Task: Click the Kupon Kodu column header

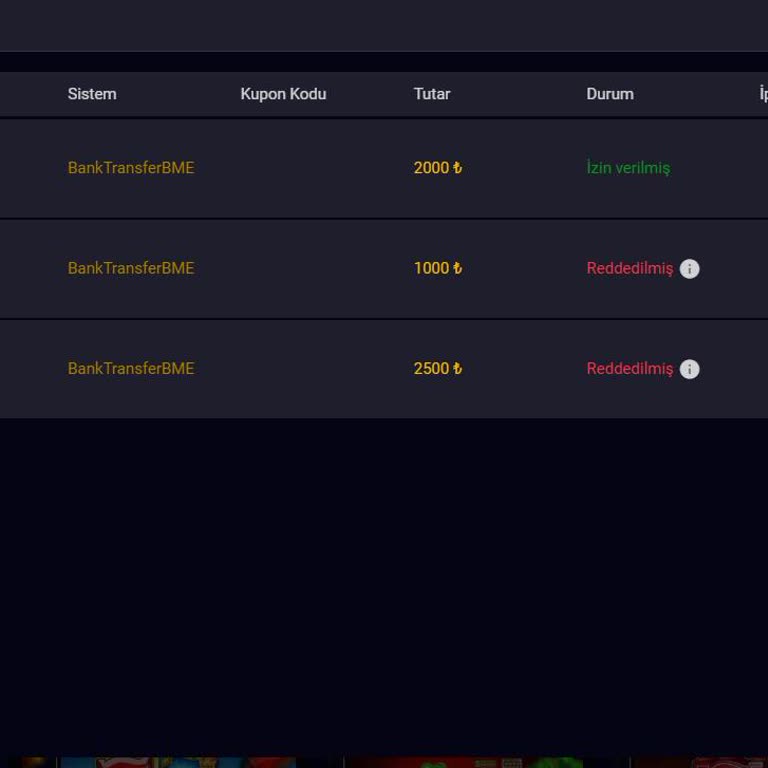Action: point(283,94)
